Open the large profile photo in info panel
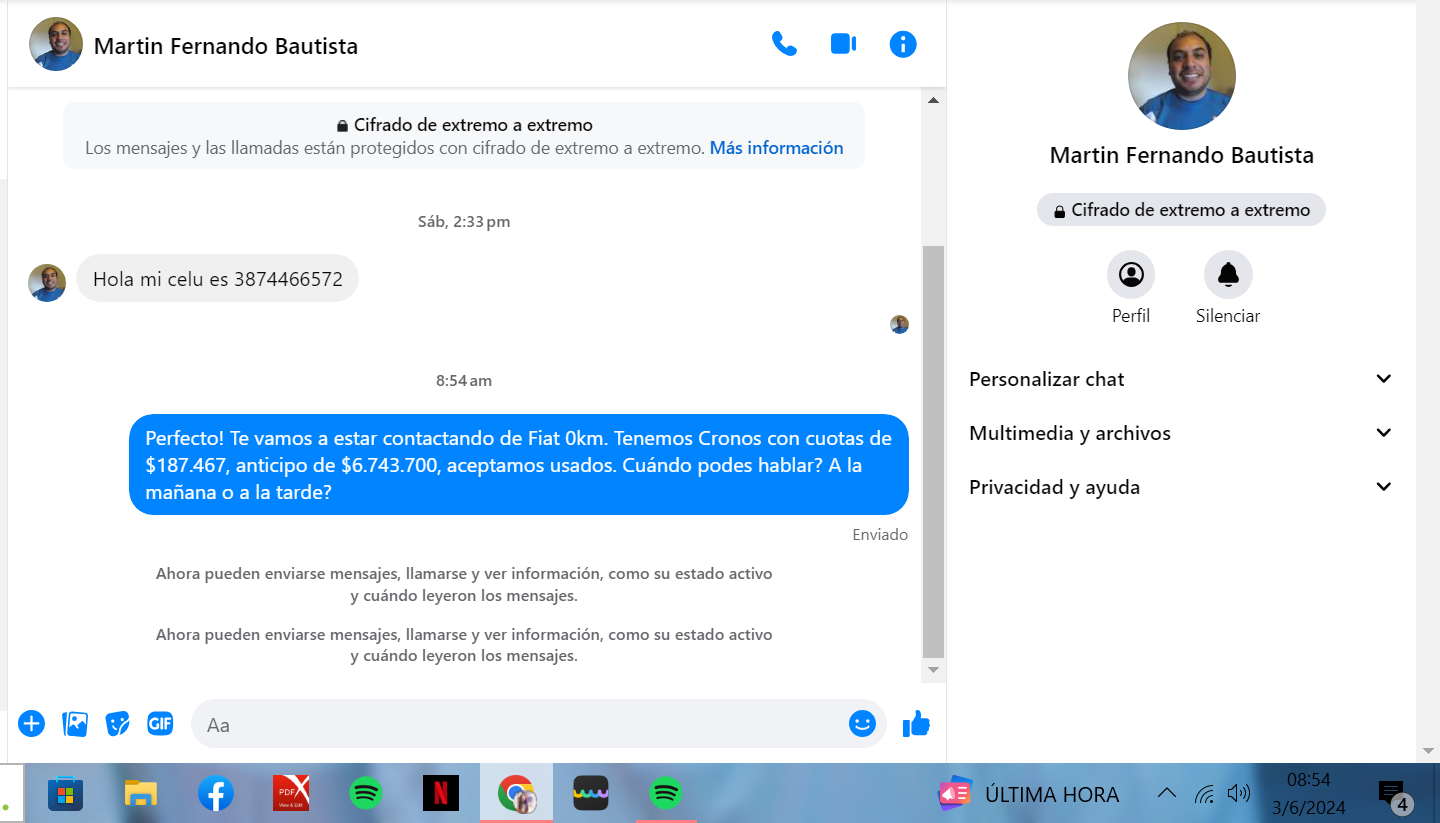Viewport: 1440px width, 823px height. [1182, 76]
